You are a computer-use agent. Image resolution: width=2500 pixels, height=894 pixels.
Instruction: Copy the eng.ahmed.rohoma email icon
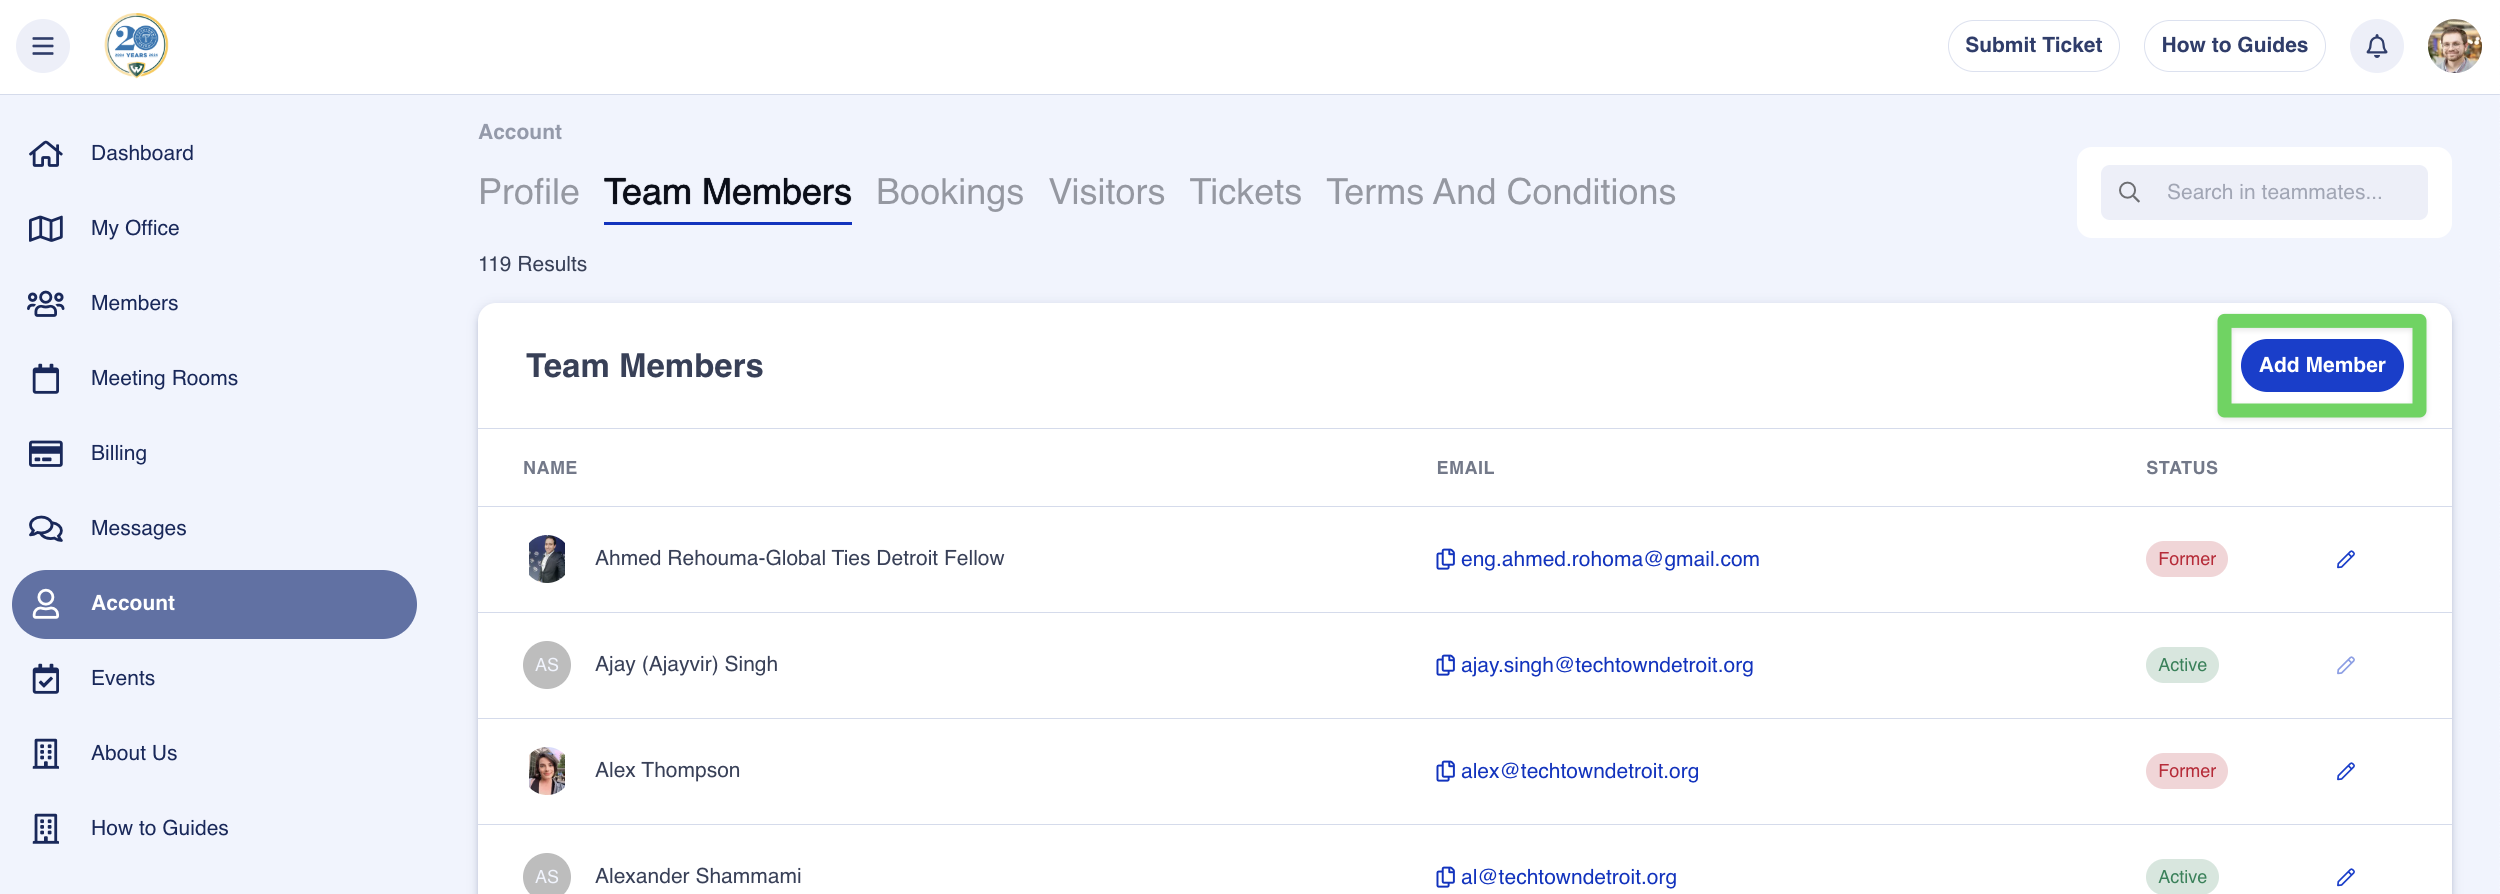[x=1445, y=559]
